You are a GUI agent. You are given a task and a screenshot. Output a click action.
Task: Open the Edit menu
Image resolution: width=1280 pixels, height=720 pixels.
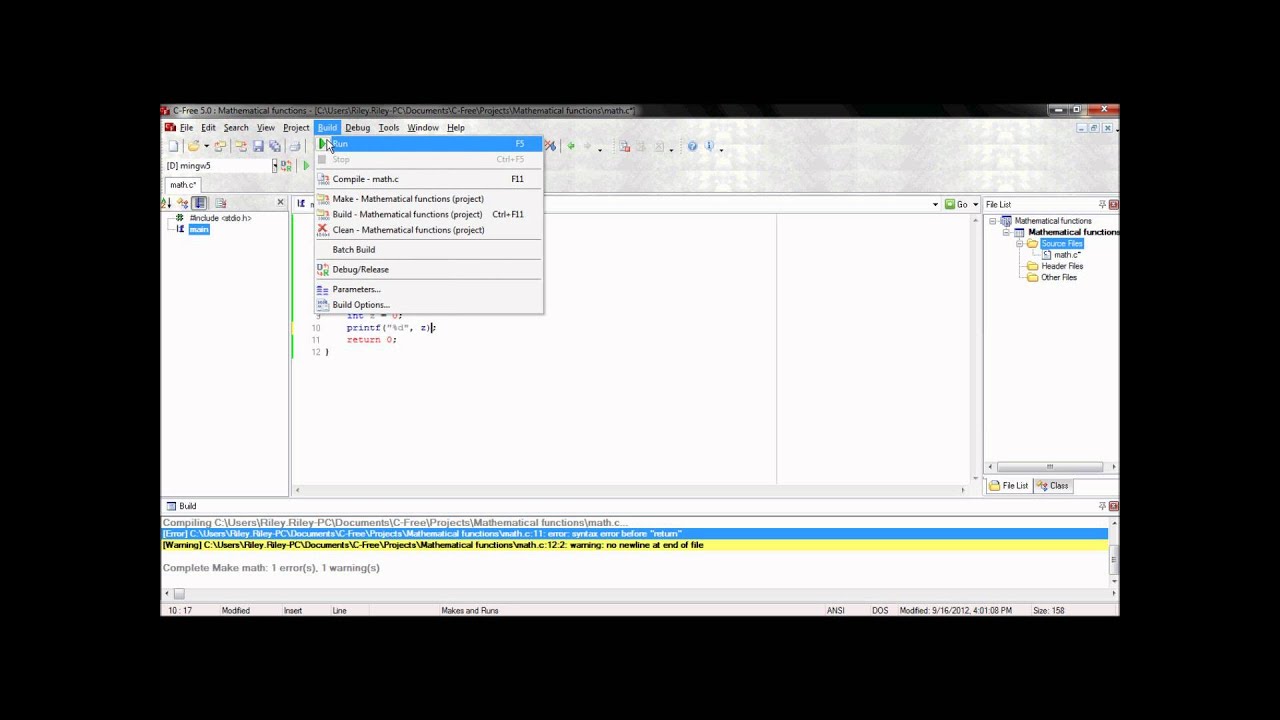pos(208,128)
